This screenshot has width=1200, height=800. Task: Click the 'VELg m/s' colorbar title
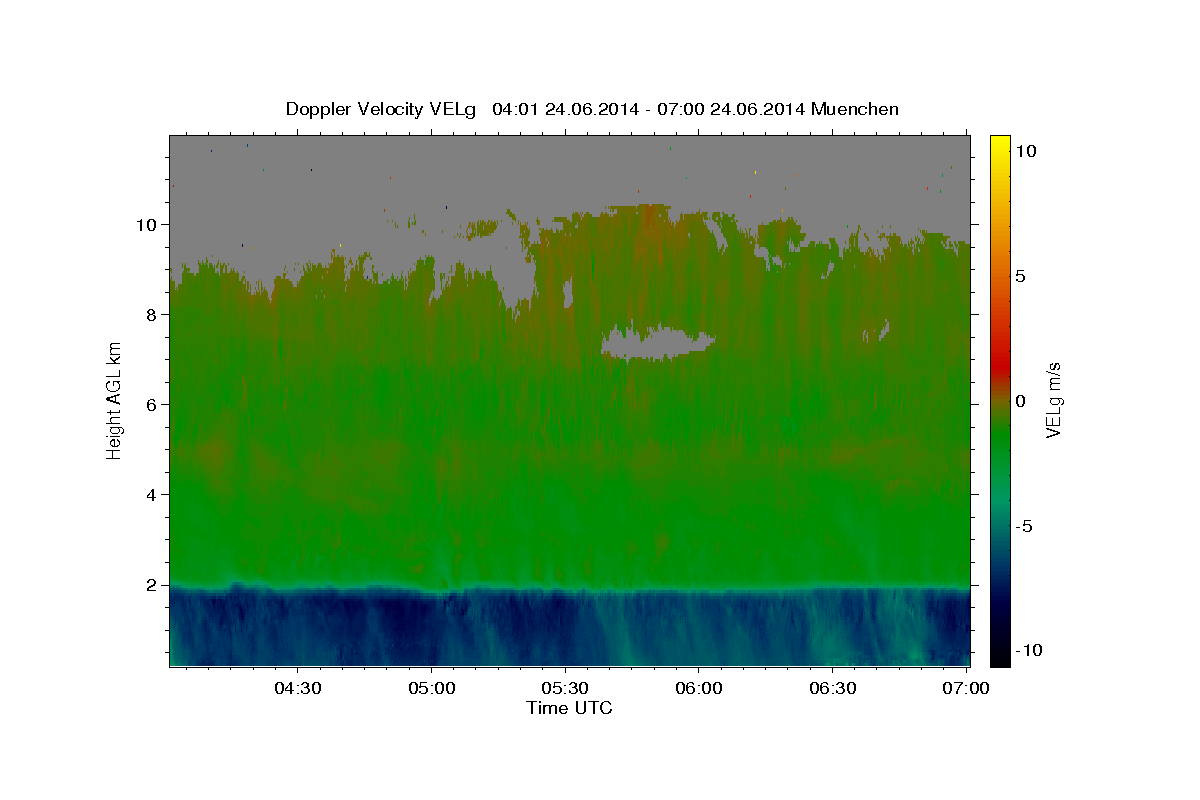coord(1053,400)
